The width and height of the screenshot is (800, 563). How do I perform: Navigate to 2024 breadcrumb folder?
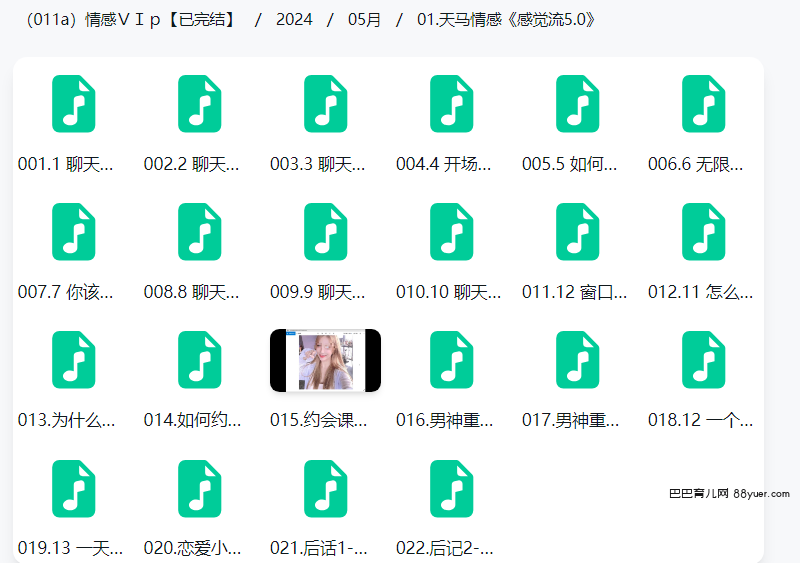click(294, 20)
